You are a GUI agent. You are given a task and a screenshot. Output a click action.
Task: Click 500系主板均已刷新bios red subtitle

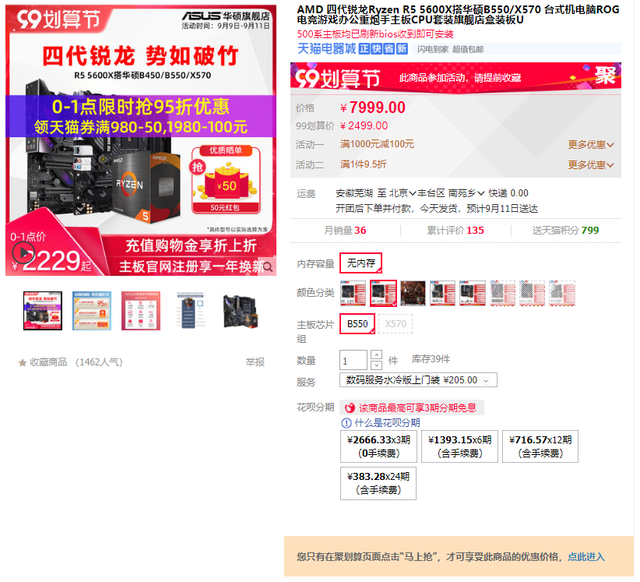375,34
